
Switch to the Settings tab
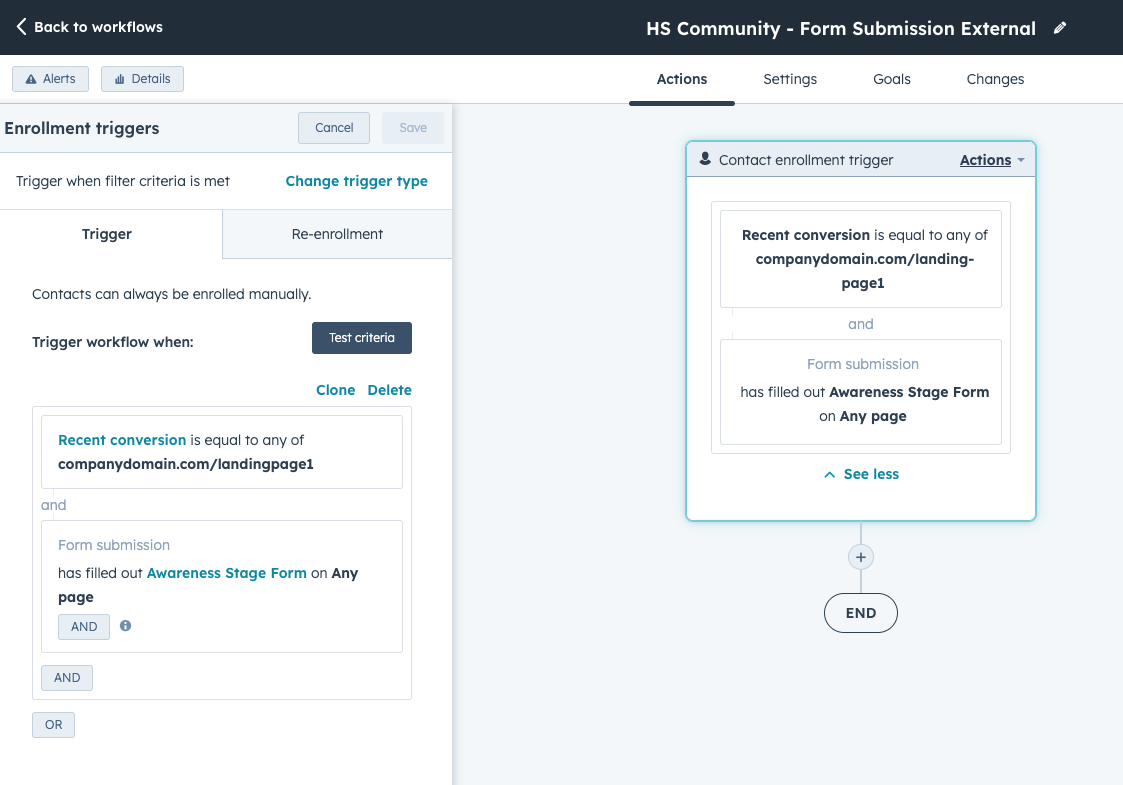click(x=790, y=79)
